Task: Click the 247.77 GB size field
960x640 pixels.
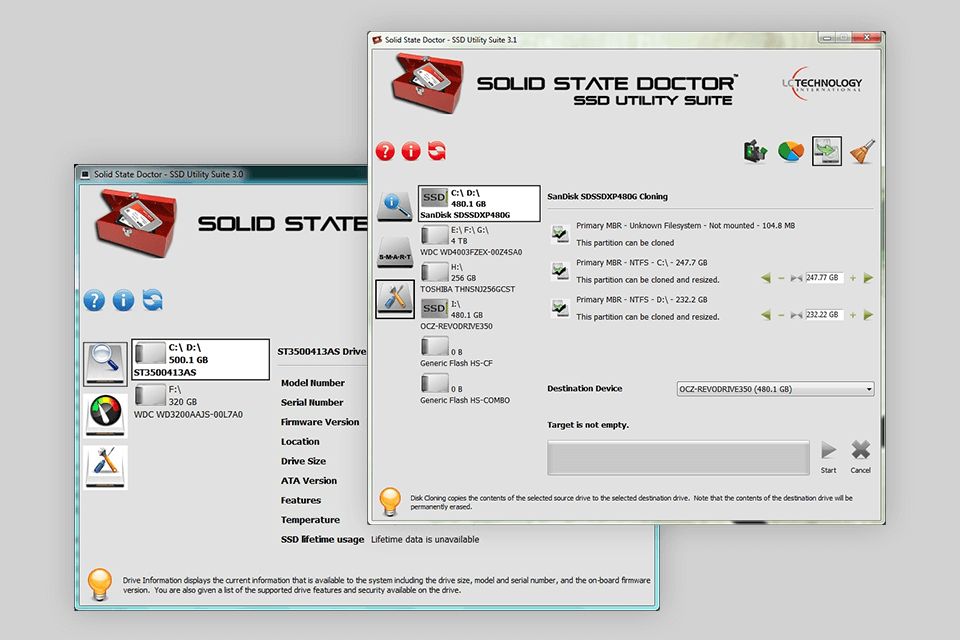Action: coord(824,277)
